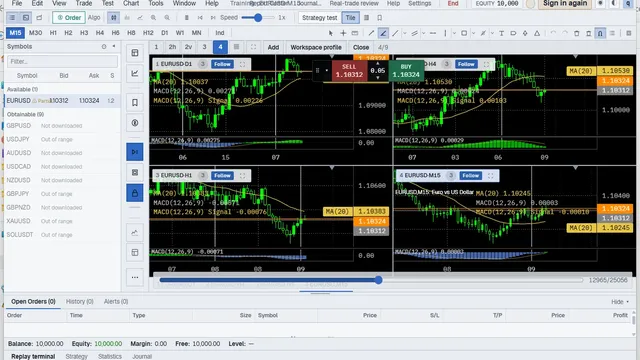This screenshot has height=360, width=640.
Task: Select the candlestick chart type icon
Action: [x=113, y=18]
